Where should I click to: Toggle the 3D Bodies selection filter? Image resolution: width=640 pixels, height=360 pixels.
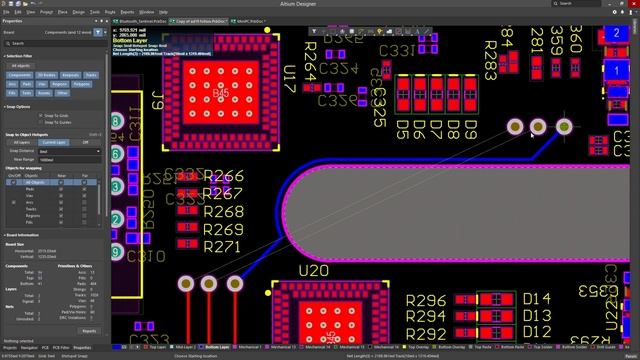(x=47, y=75)
